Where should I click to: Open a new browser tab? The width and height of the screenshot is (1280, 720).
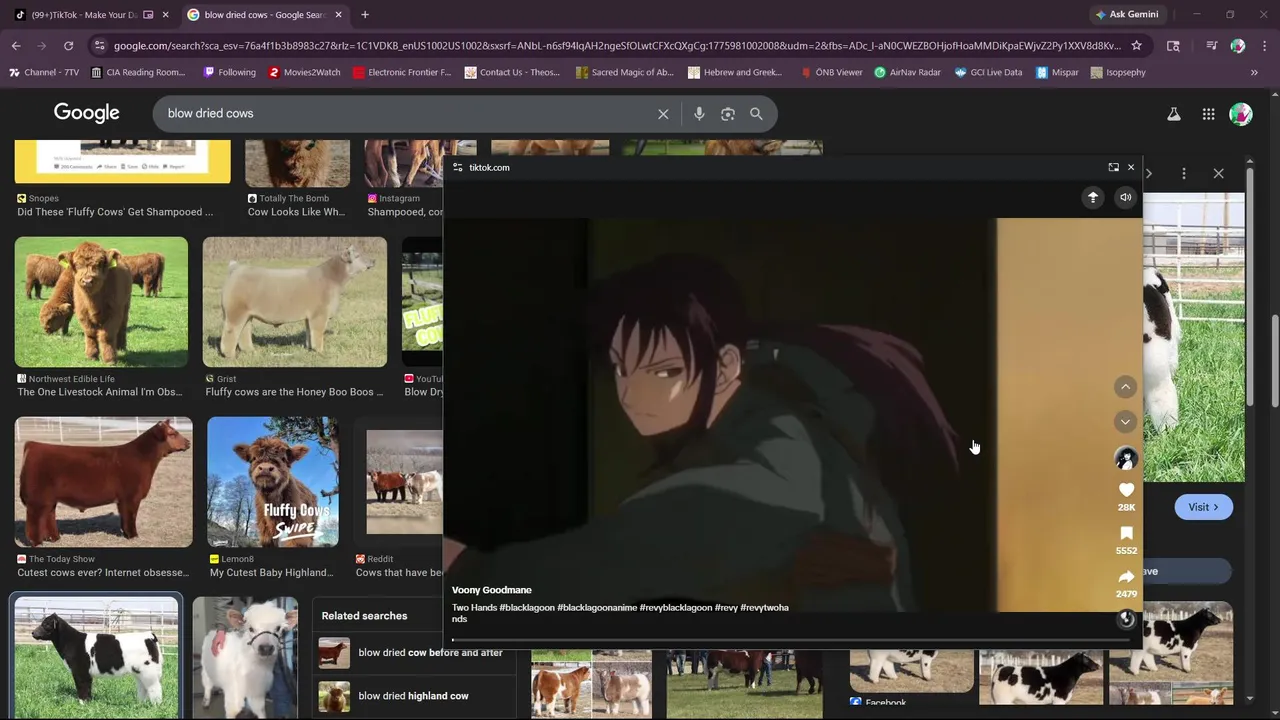tap(365, 15)
